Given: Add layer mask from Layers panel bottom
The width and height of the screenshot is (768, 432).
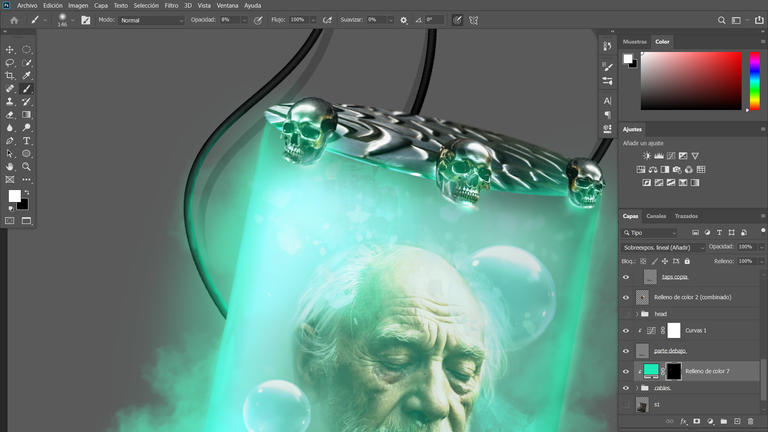Looking at the screenshot, I should [x=696, y=421].
